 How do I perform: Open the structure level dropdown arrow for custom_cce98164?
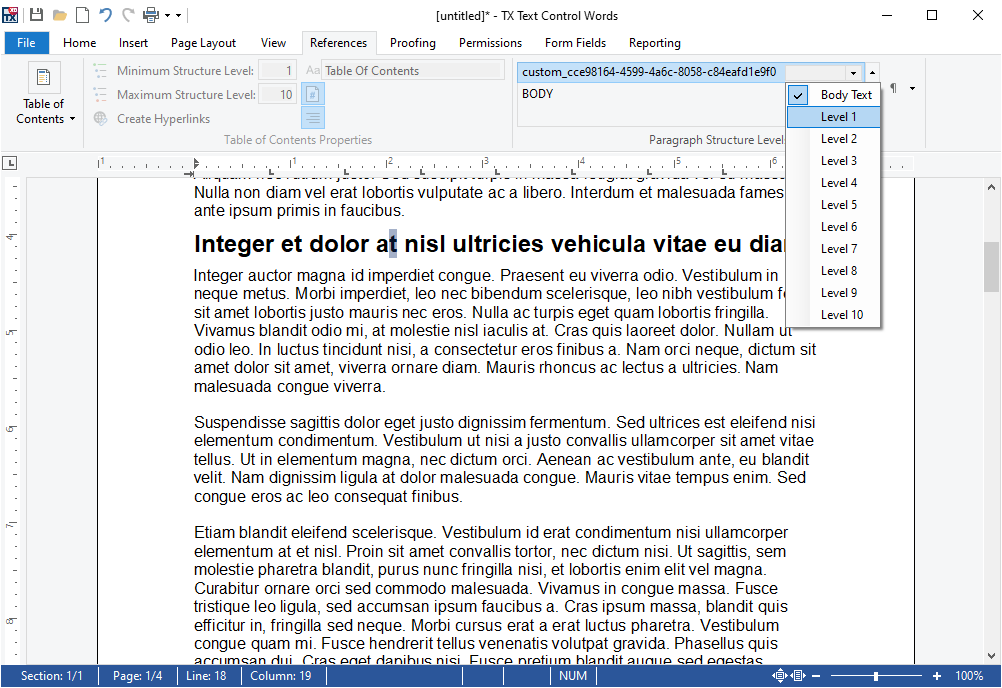tap(853, 73)
